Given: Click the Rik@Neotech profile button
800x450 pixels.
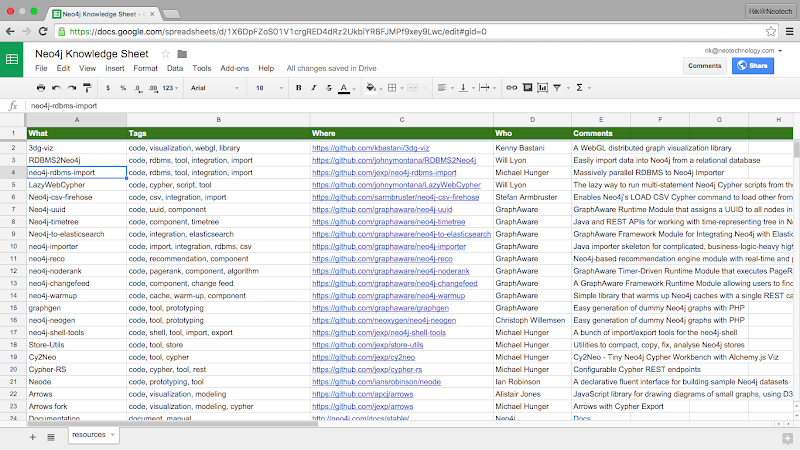Looking at the screenshot, I should coord(770,11).
